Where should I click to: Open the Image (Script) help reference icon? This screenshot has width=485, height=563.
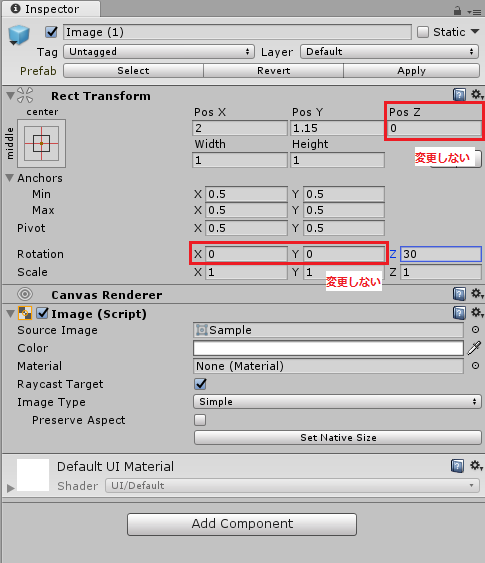pyautogui.click(x=459, y=313)
